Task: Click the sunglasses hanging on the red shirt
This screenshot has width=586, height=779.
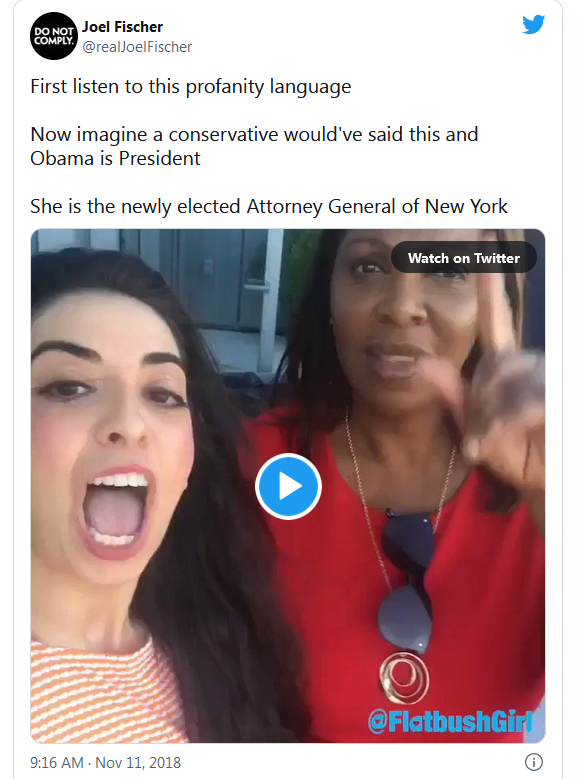Action: point(407,579)
